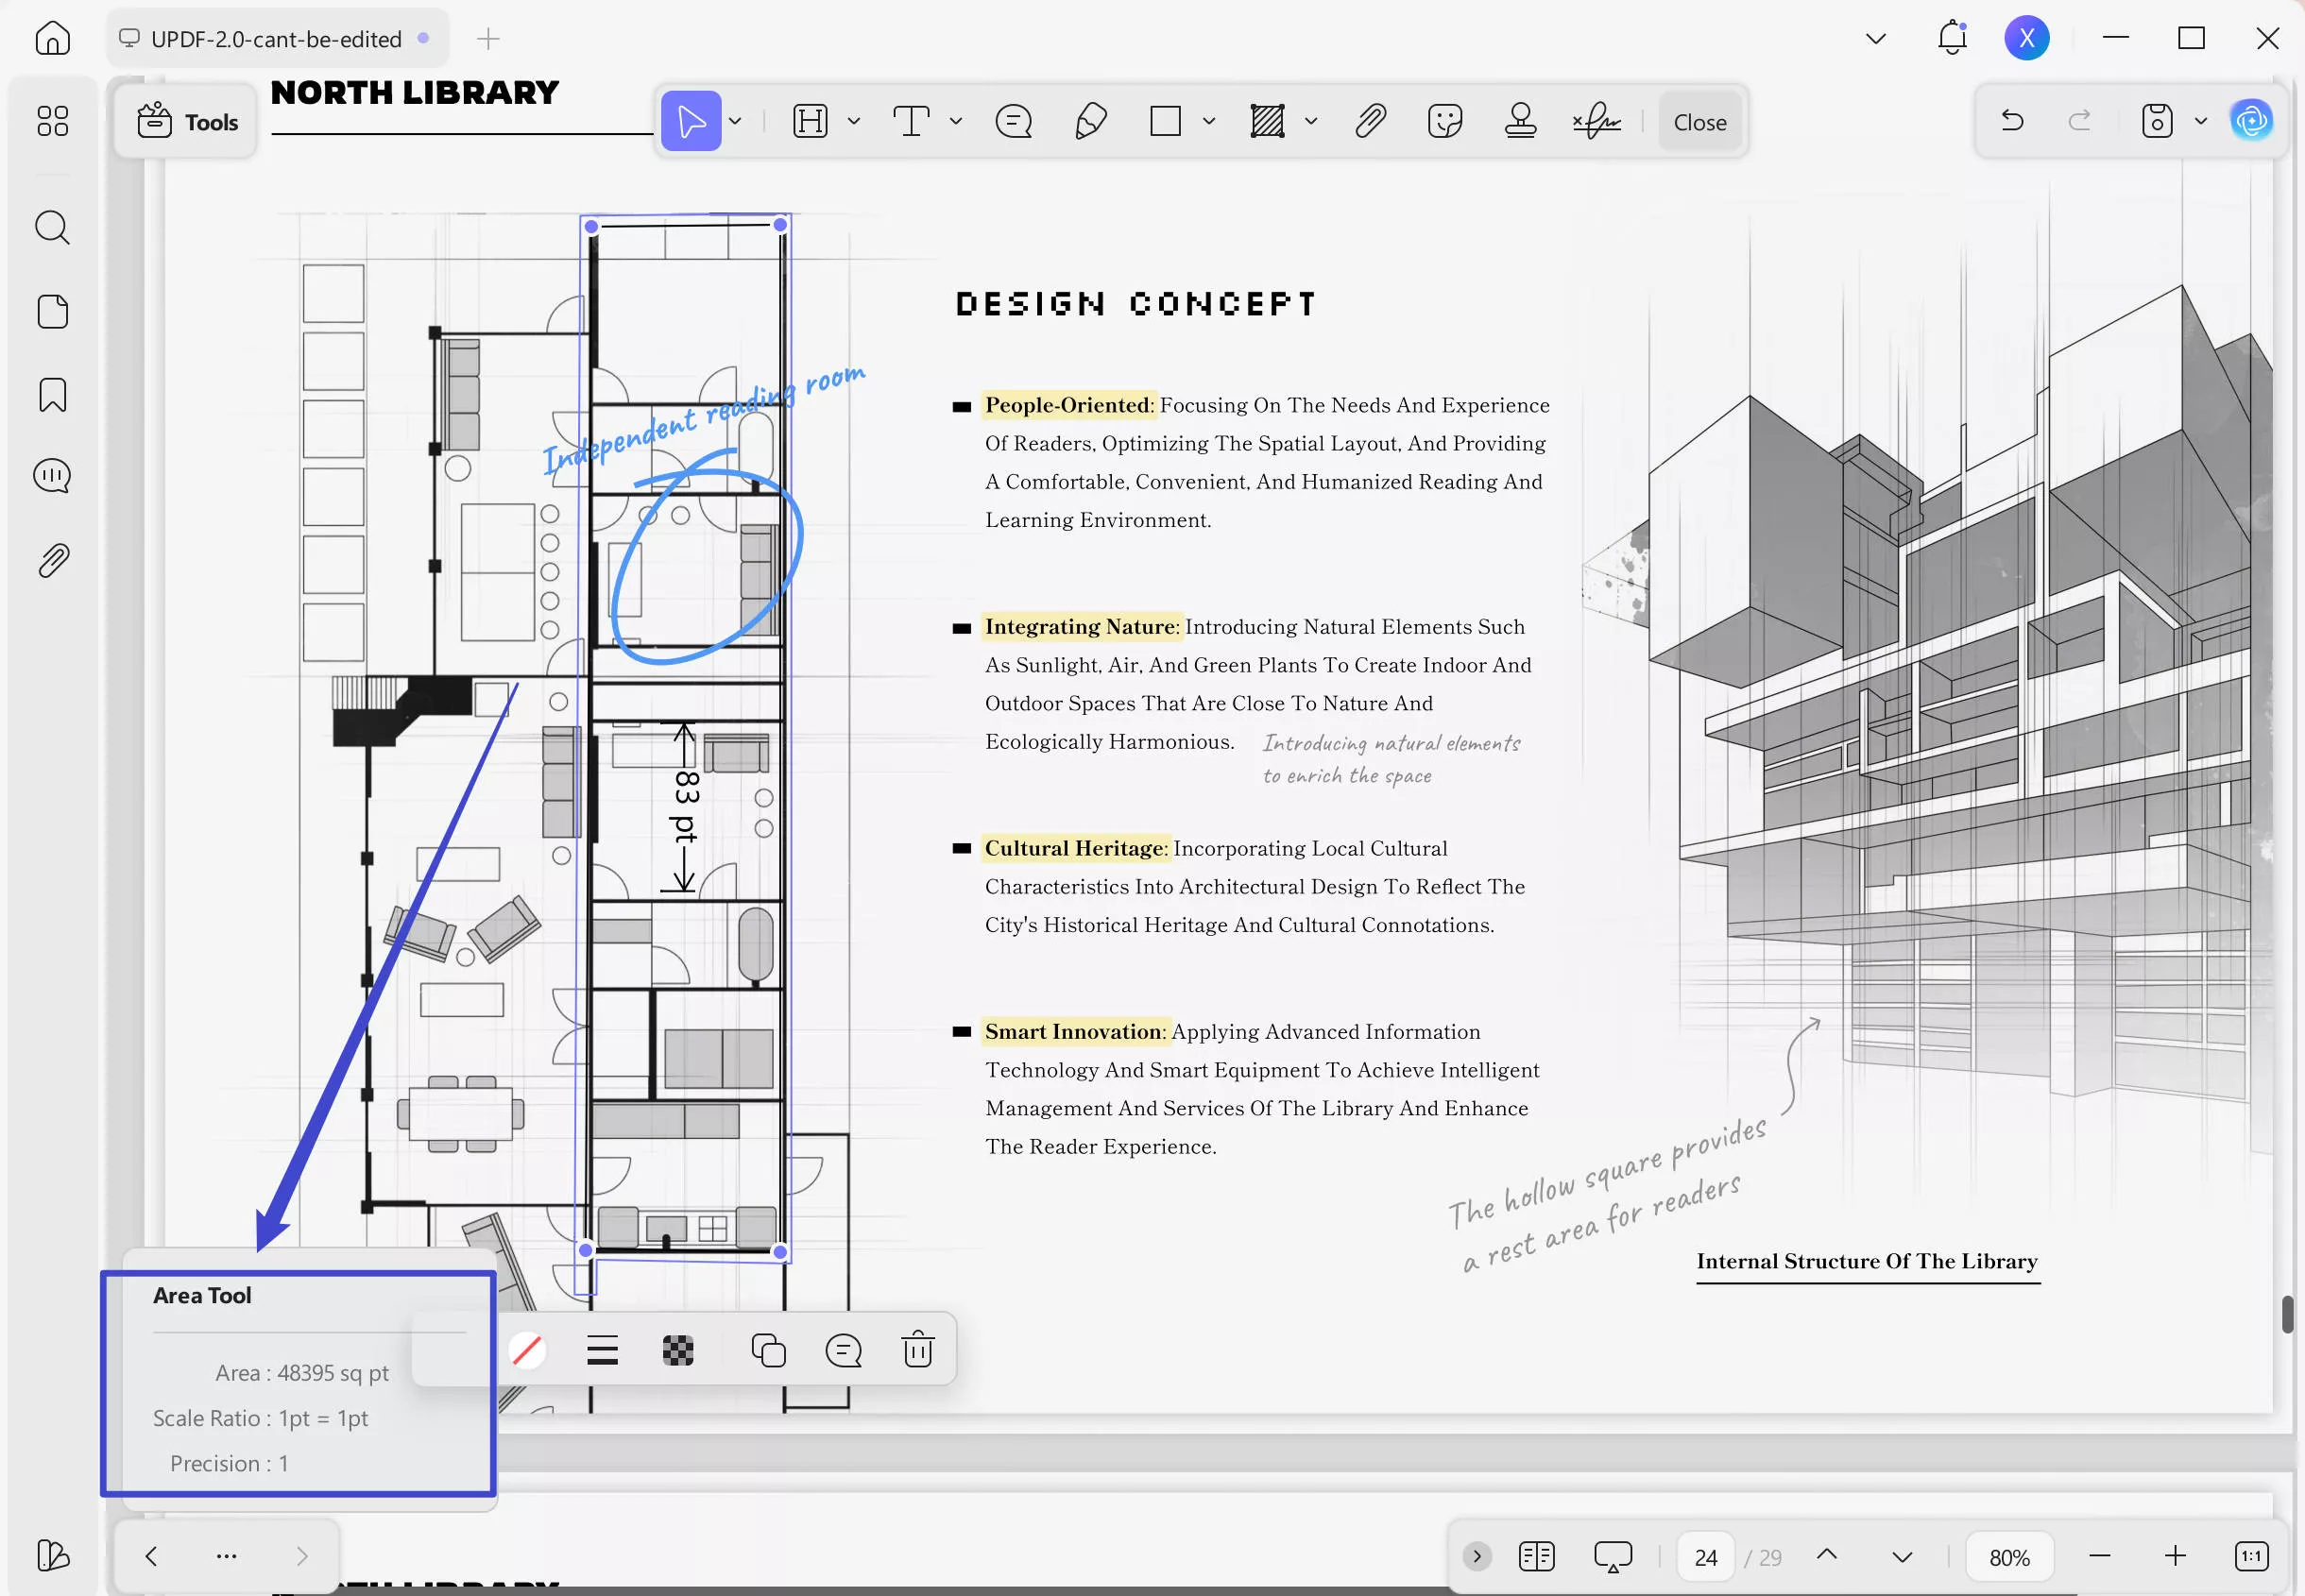Open the UPDF AI assistant icon
This screenshot has width=2305, height=1596.
point(2251,122)
